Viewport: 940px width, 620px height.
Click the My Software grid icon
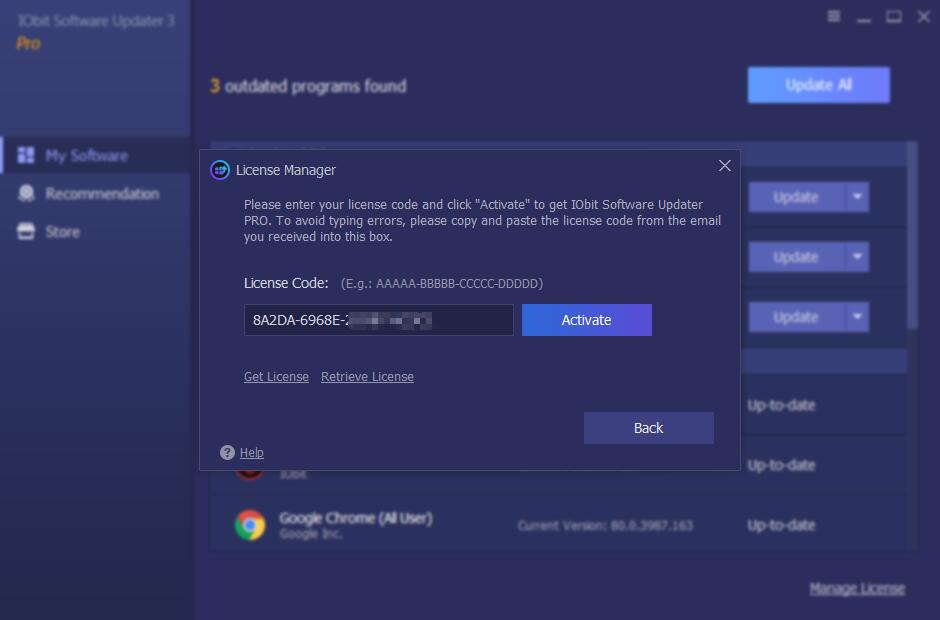26,155
